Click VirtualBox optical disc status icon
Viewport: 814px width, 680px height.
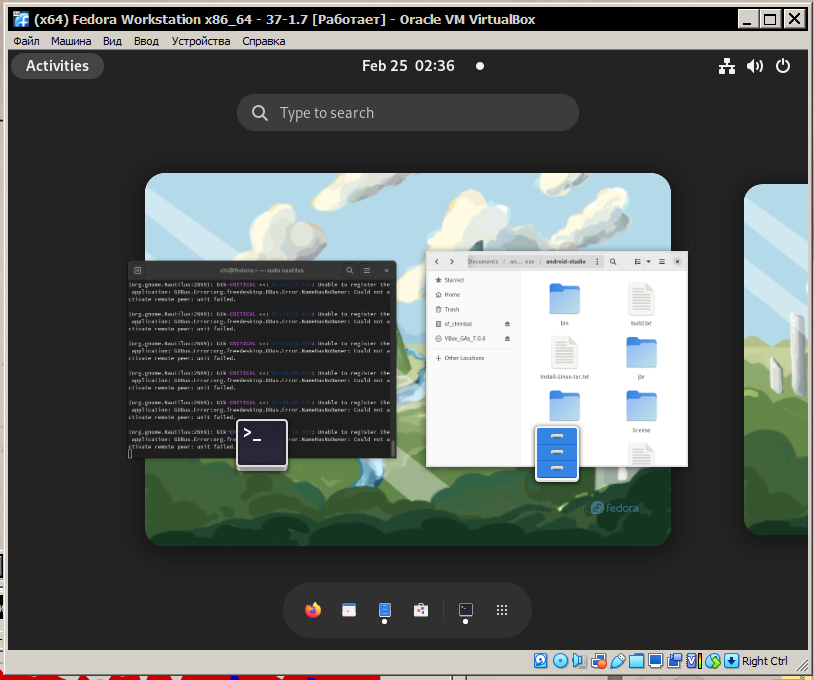561,661
